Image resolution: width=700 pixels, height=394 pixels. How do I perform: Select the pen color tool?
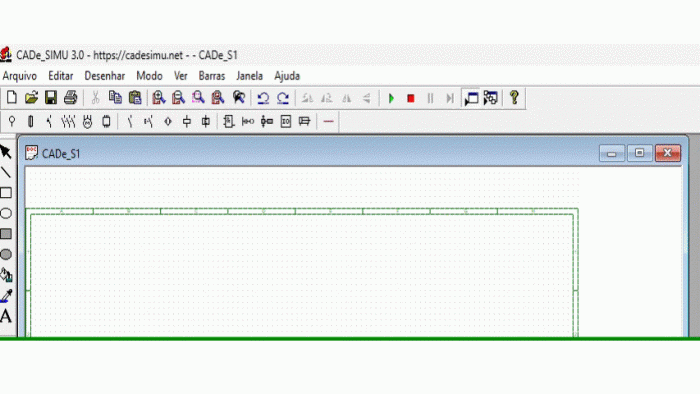(6, 295)
